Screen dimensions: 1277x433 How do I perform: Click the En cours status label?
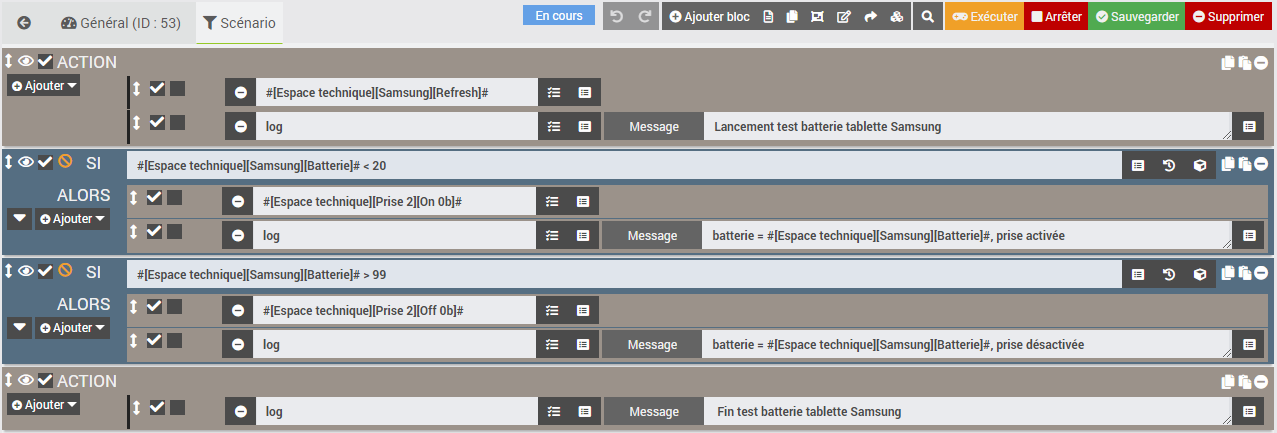coord(559,16)
